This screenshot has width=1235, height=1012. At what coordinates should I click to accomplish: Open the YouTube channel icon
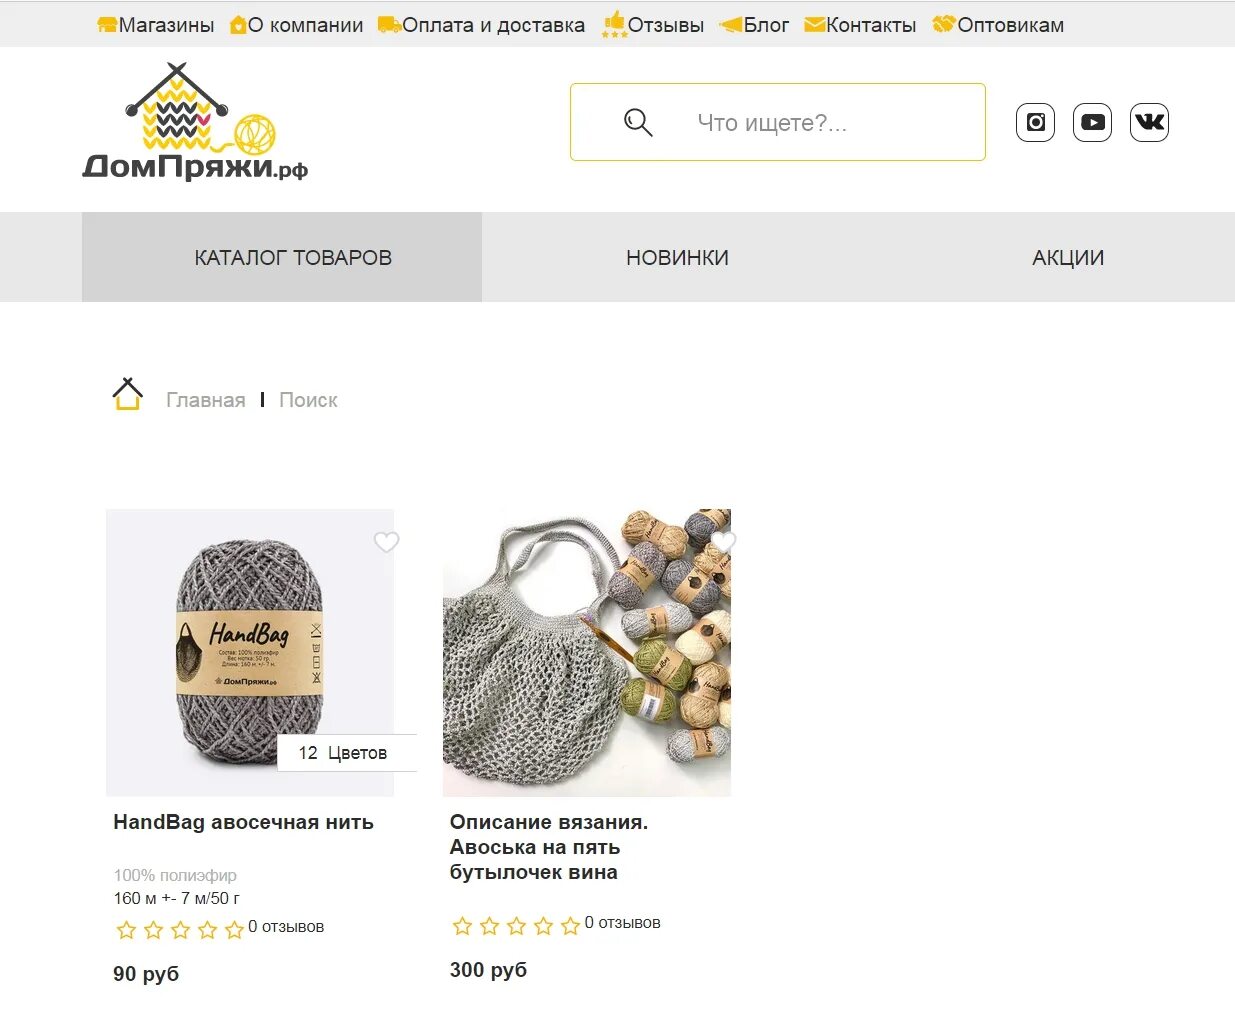tap(1092, 123)
